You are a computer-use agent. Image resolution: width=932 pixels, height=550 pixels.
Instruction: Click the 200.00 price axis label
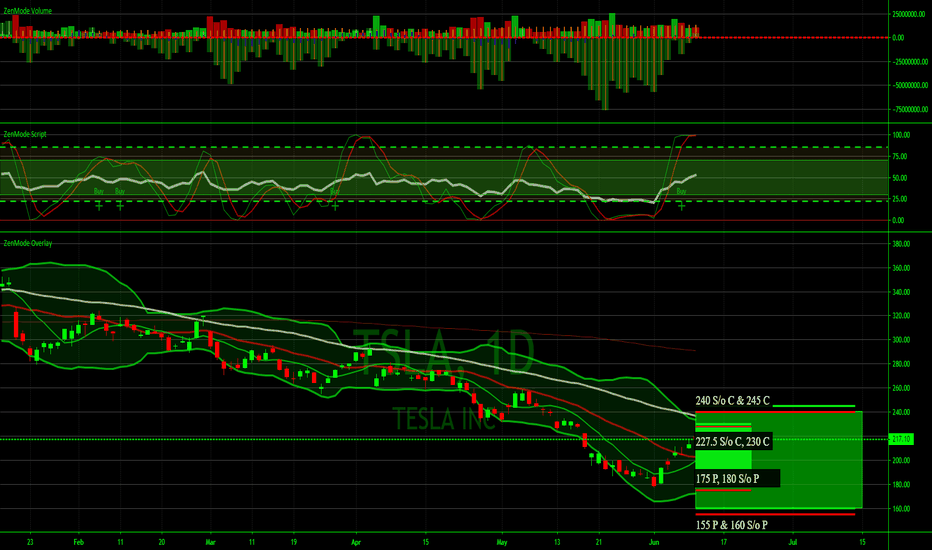pos(901,460)
